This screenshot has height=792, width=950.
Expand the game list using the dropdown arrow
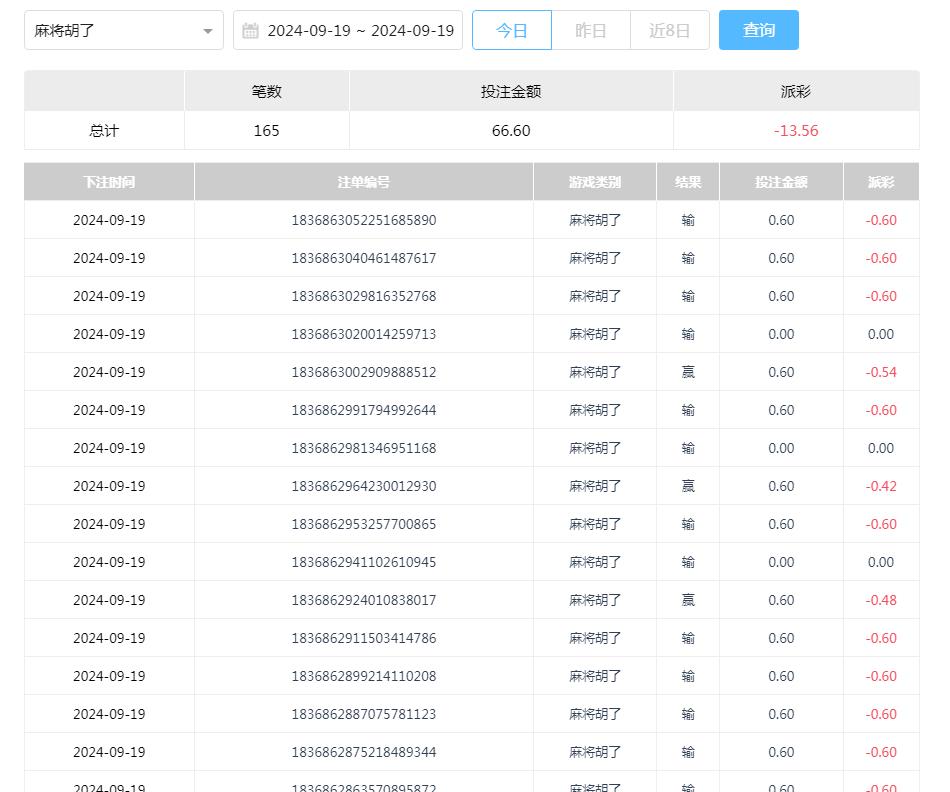(208, 31)
